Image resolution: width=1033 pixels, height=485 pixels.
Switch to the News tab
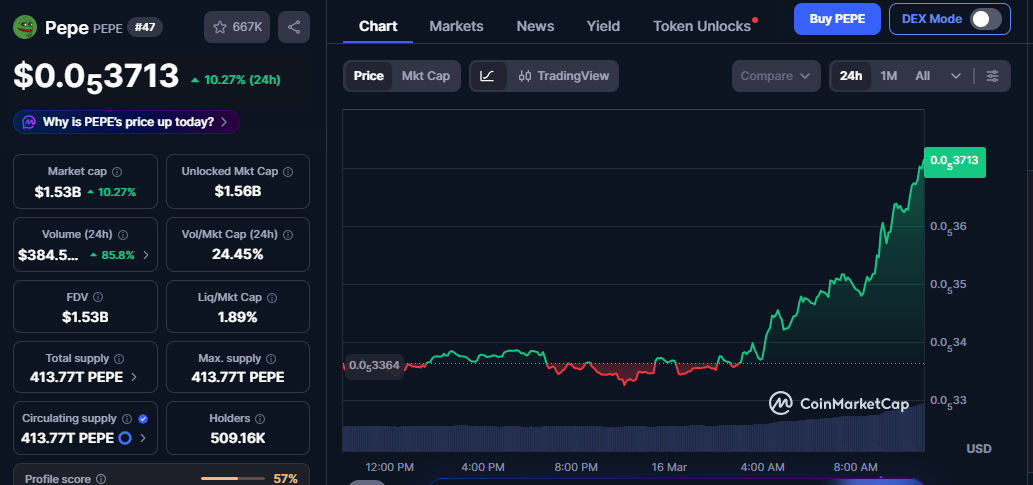[535, 26]
